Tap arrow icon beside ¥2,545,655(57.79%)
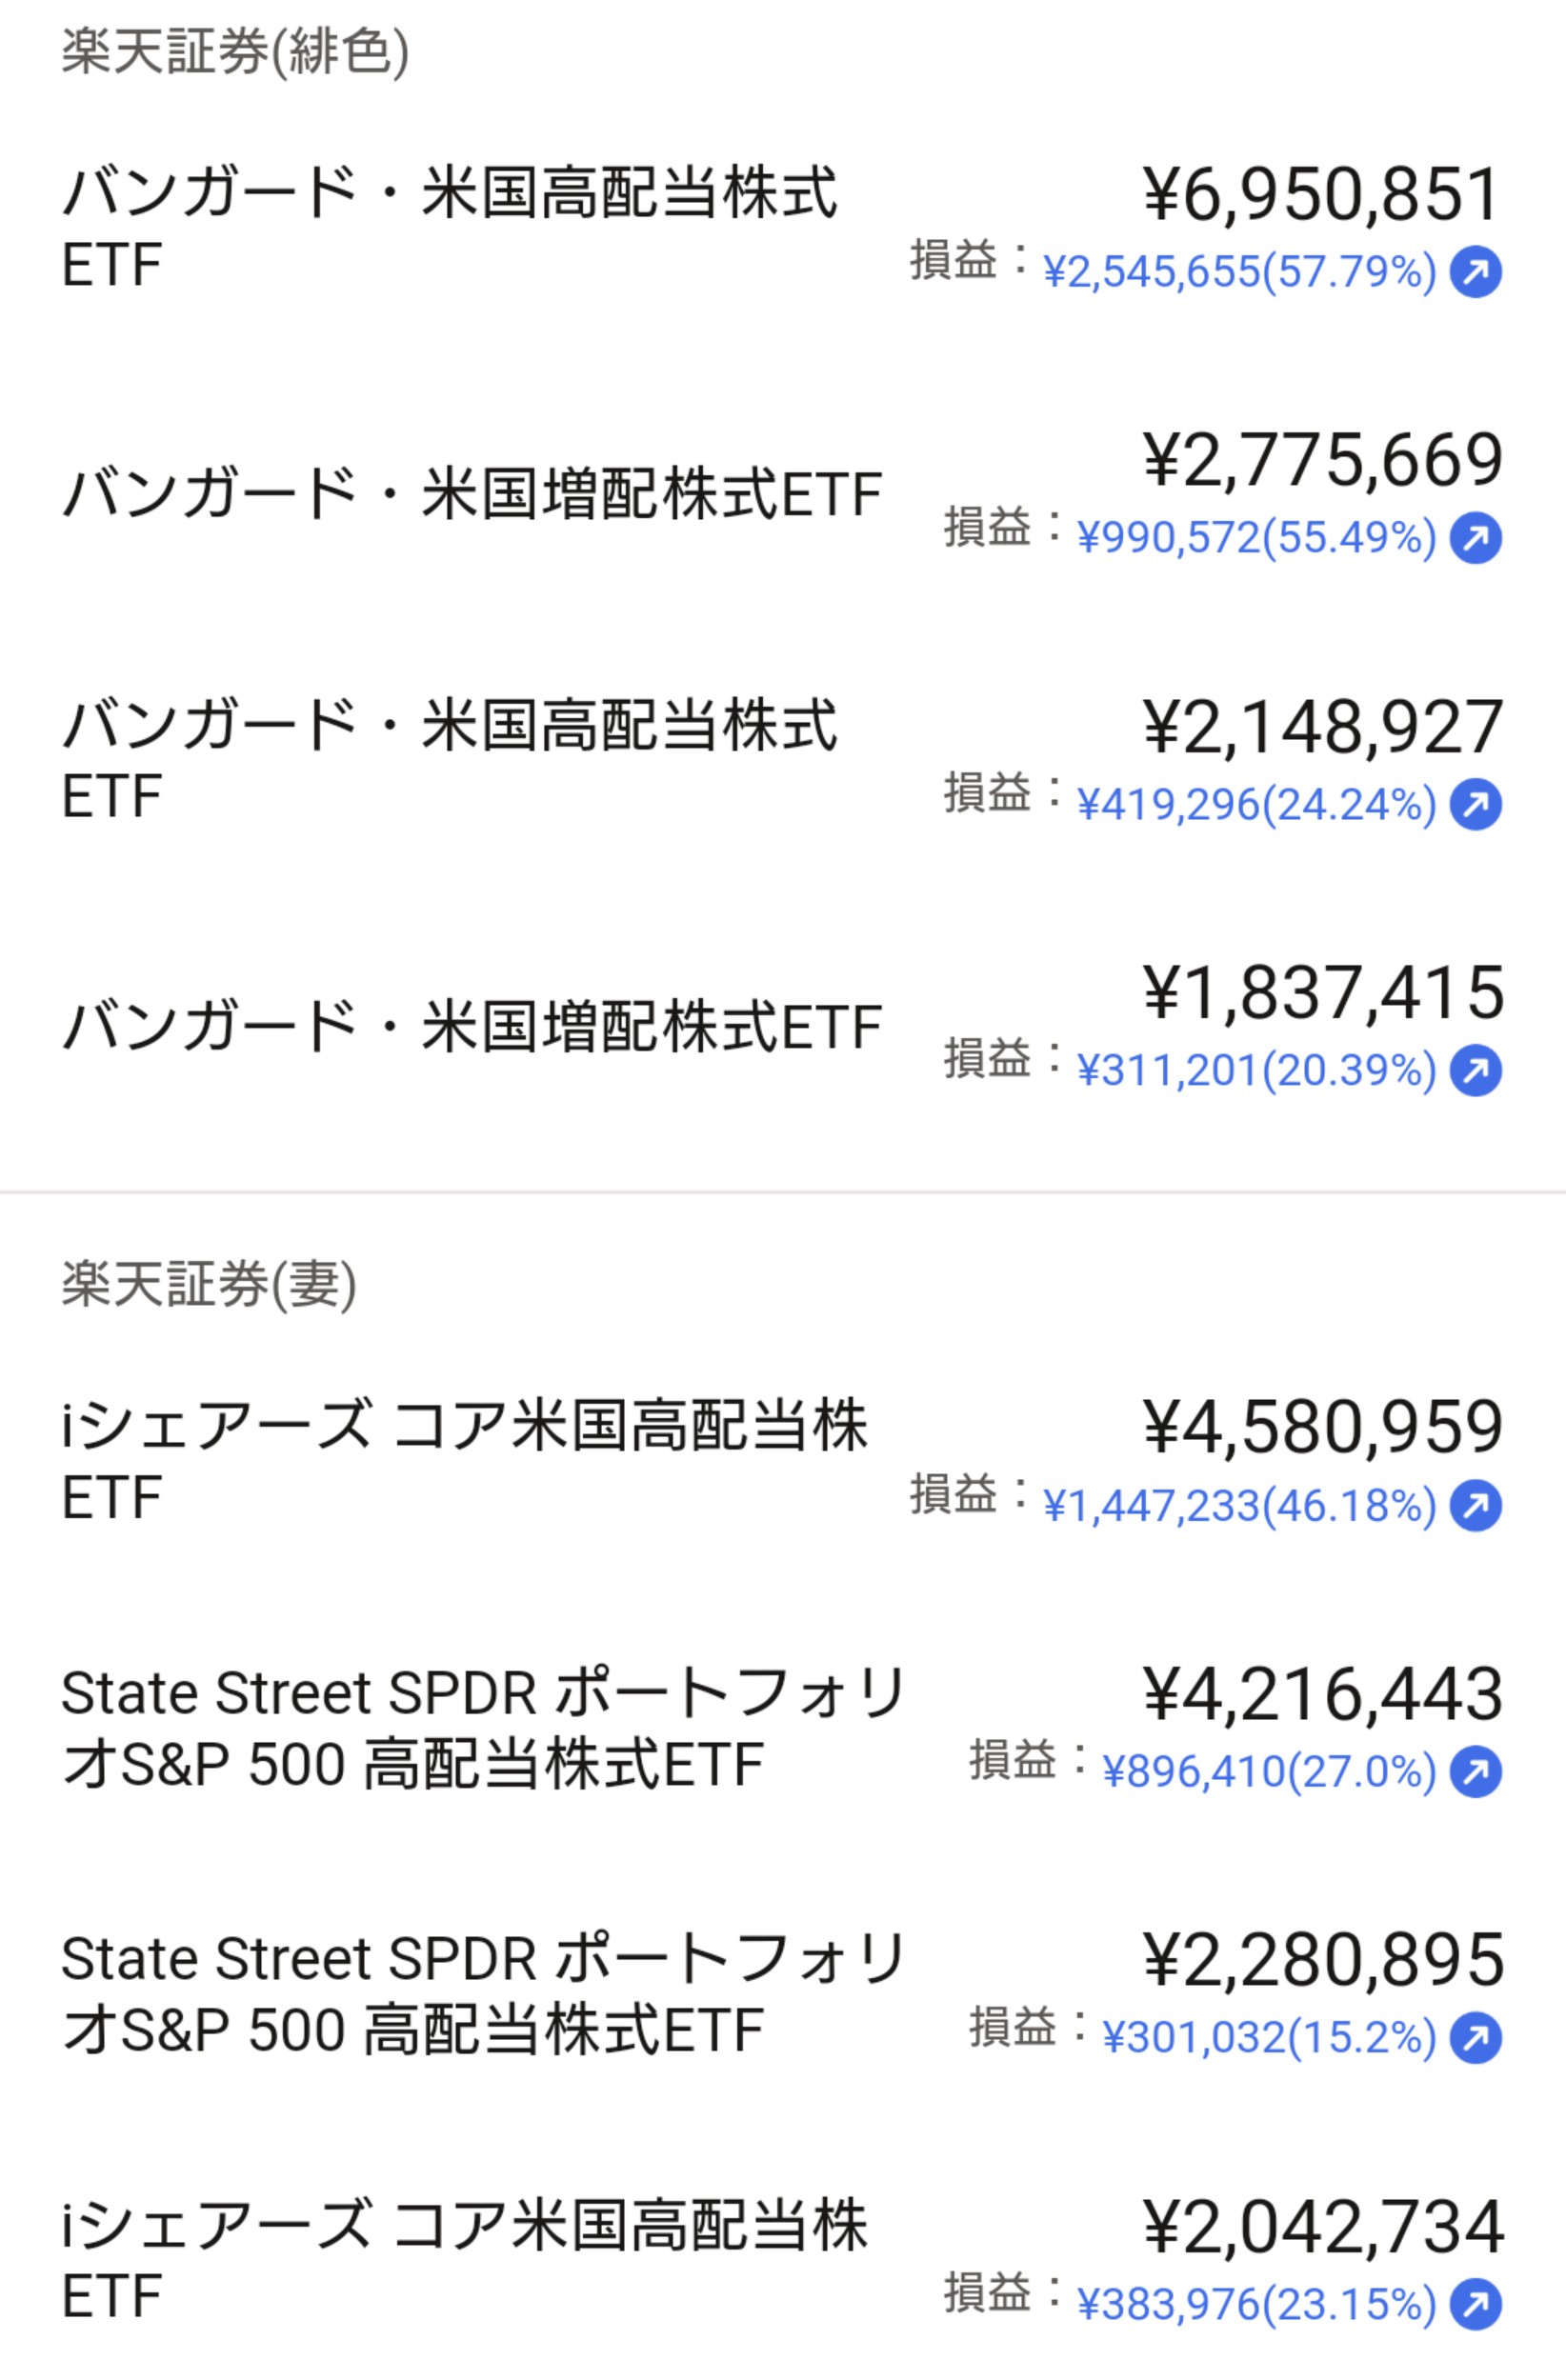Screen dimensions: 1566x2380 click(x=1476, y=271)
